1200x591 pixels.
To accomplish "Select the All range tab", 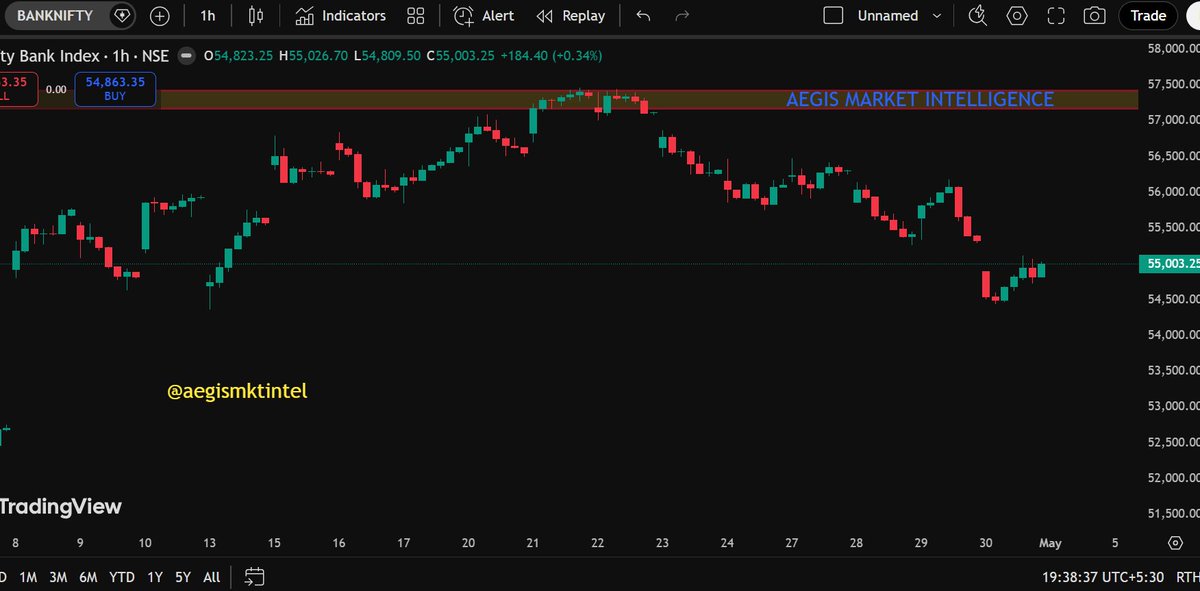I will (x=211, y=577).
